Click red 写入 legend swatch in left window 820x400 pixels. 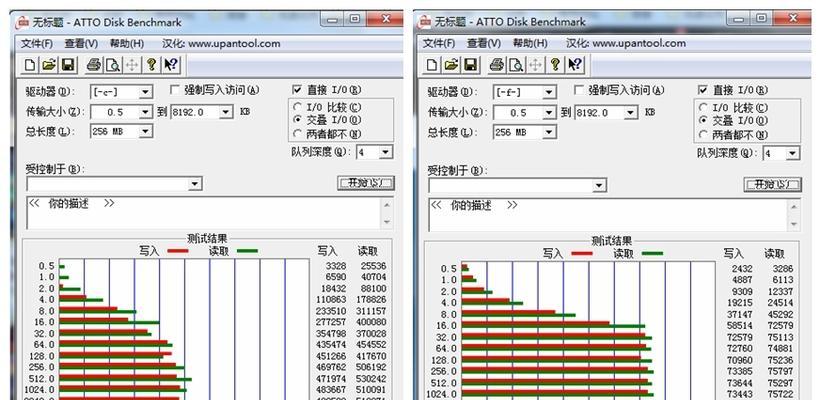(178, 251)
